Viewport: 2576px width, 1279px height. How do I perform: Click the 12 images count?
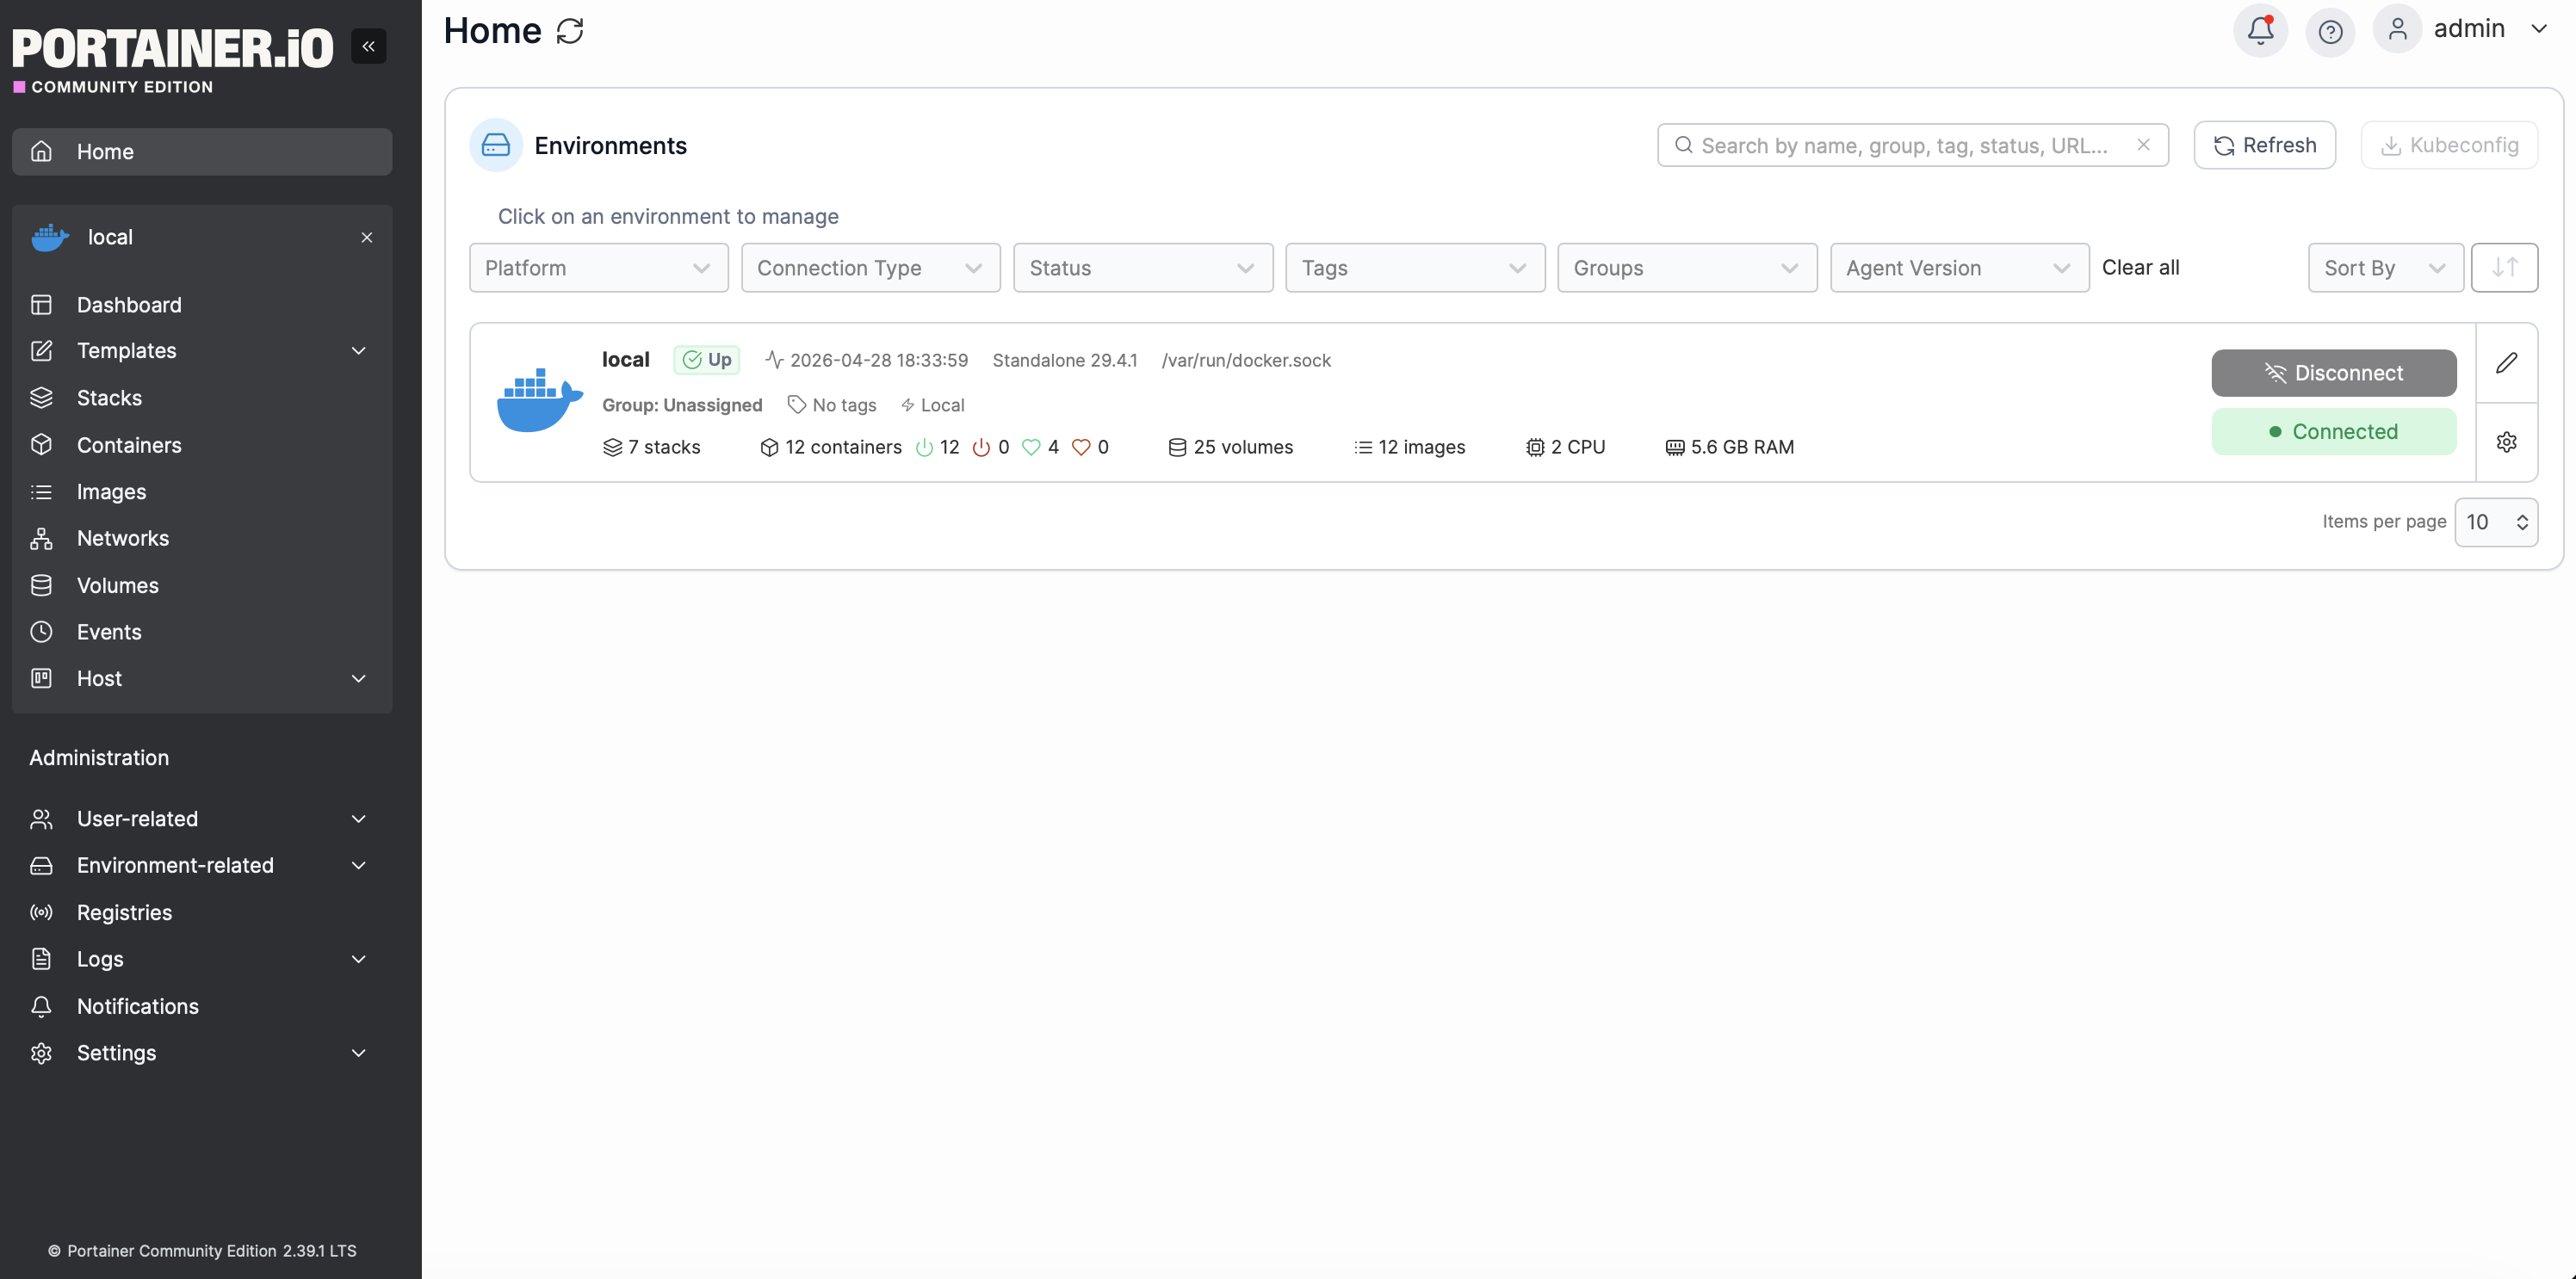point(1409,447)
